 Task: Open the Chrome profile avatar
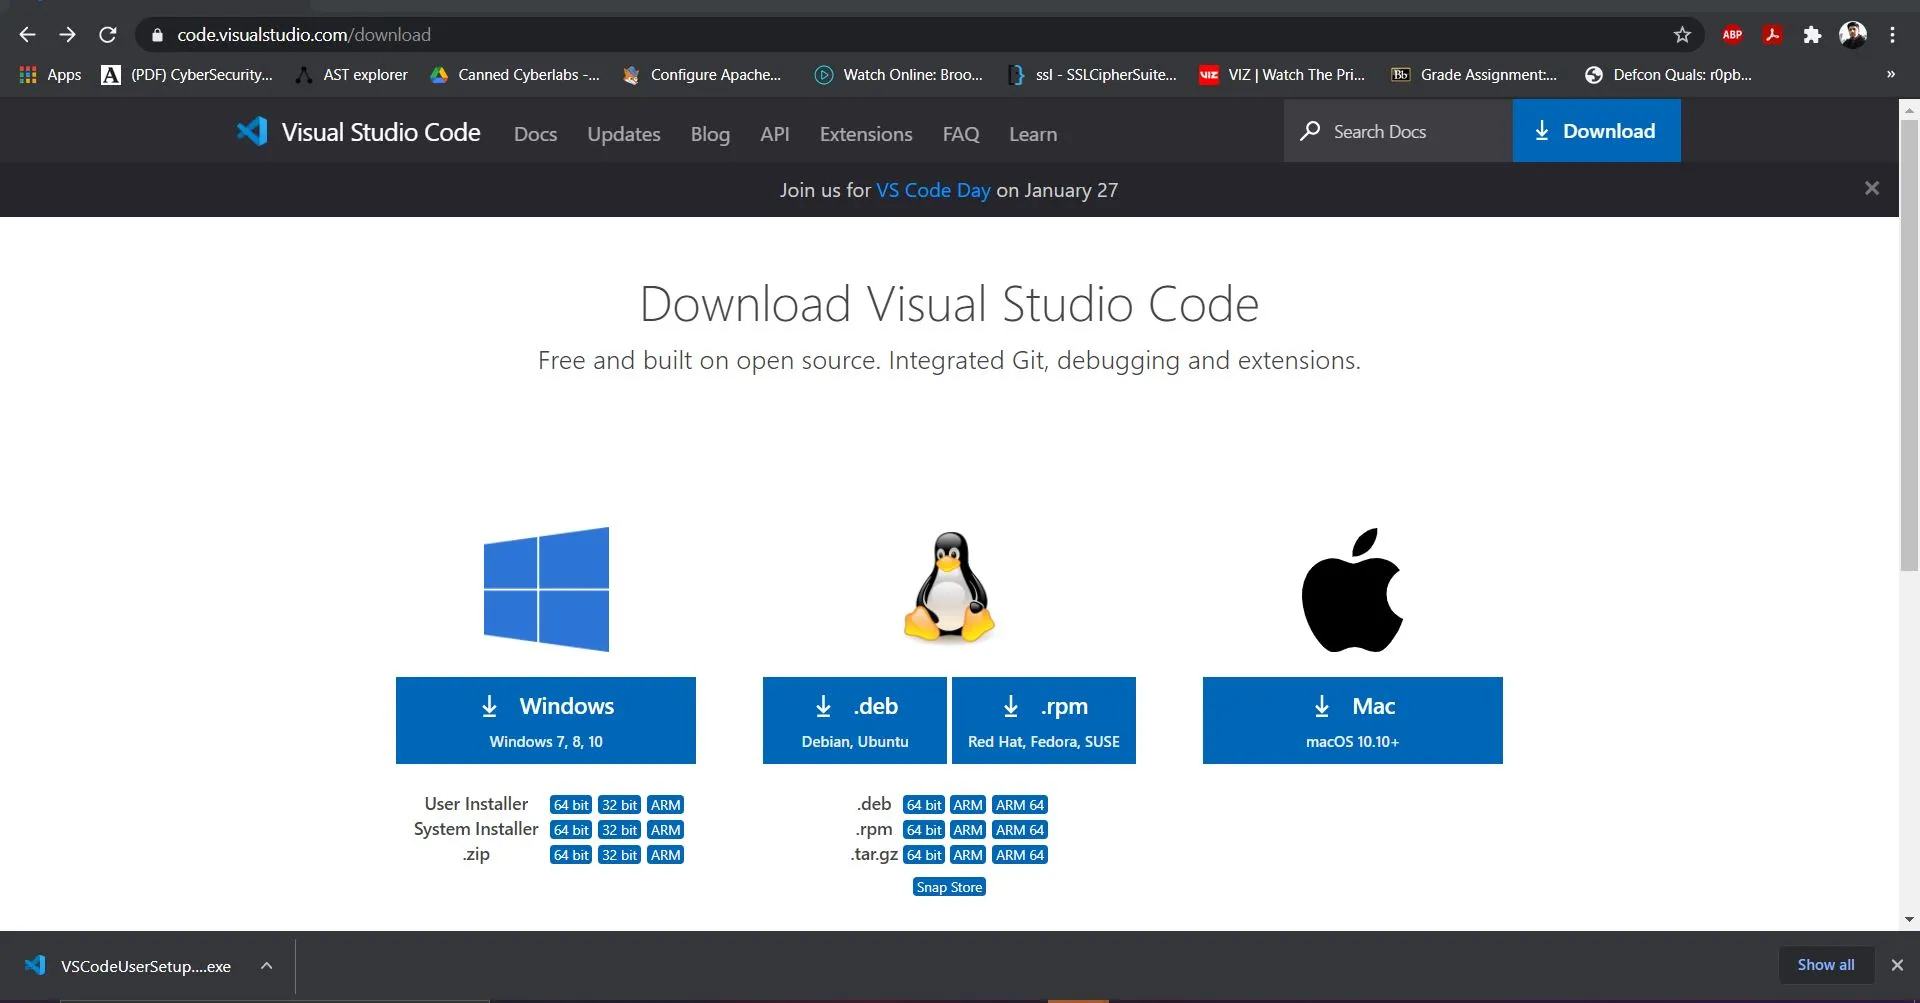click(x=1853, y=35)
